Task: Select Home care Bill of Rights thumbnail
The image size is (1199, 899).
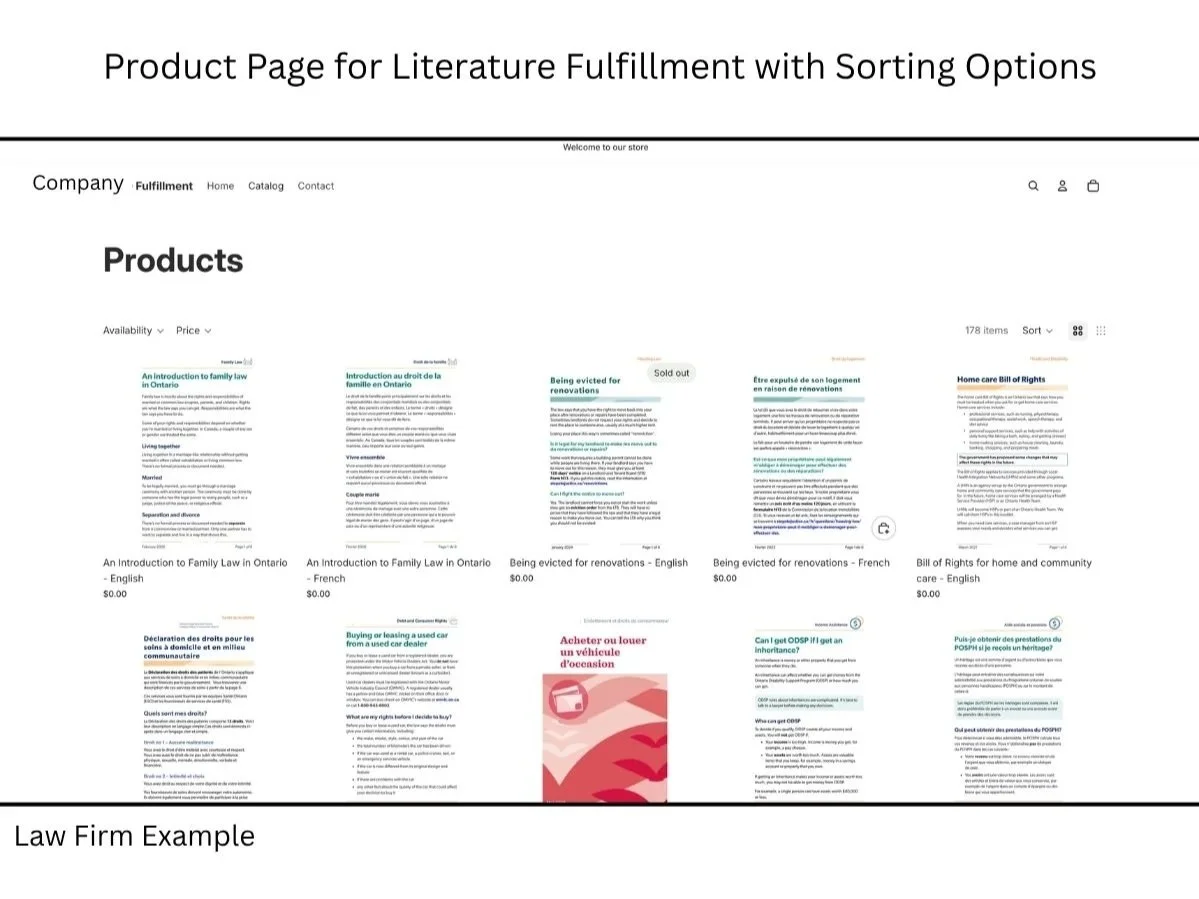Action: pos(1011,453)
